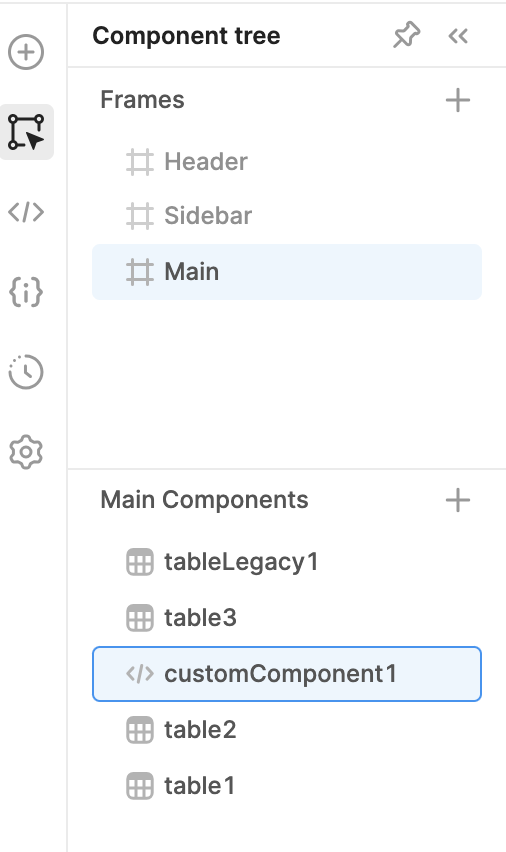Select the customComponent1 item
This screenshot has width=506, height=852.
click(287, 674)
